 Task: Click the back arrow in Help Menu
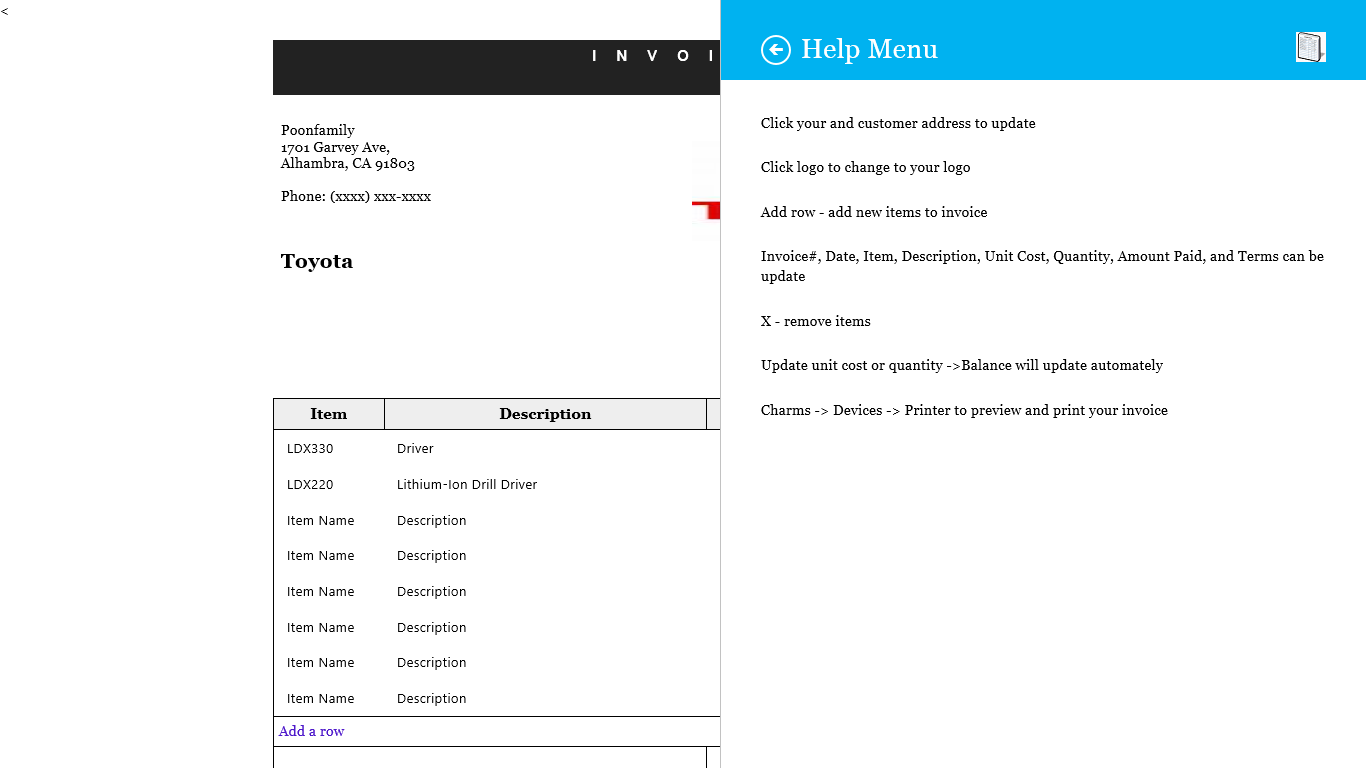pos(776,50)
